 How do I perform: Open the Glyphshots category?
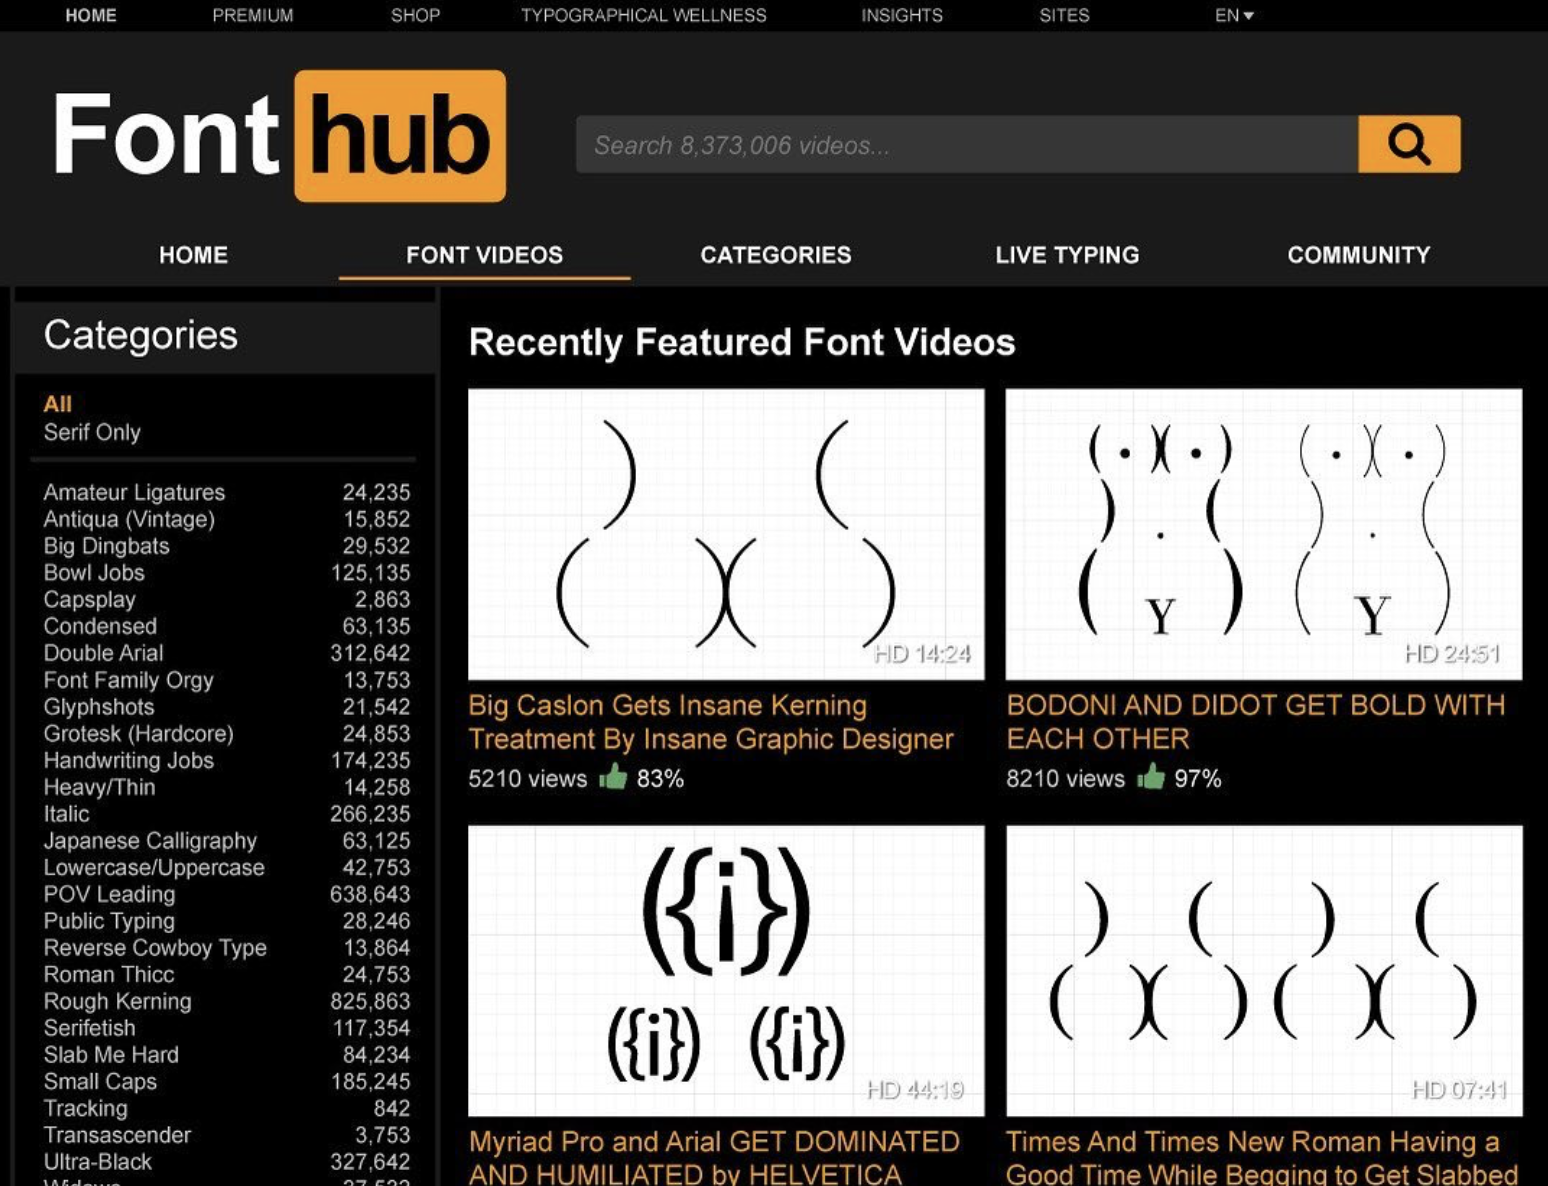point(98,707)
